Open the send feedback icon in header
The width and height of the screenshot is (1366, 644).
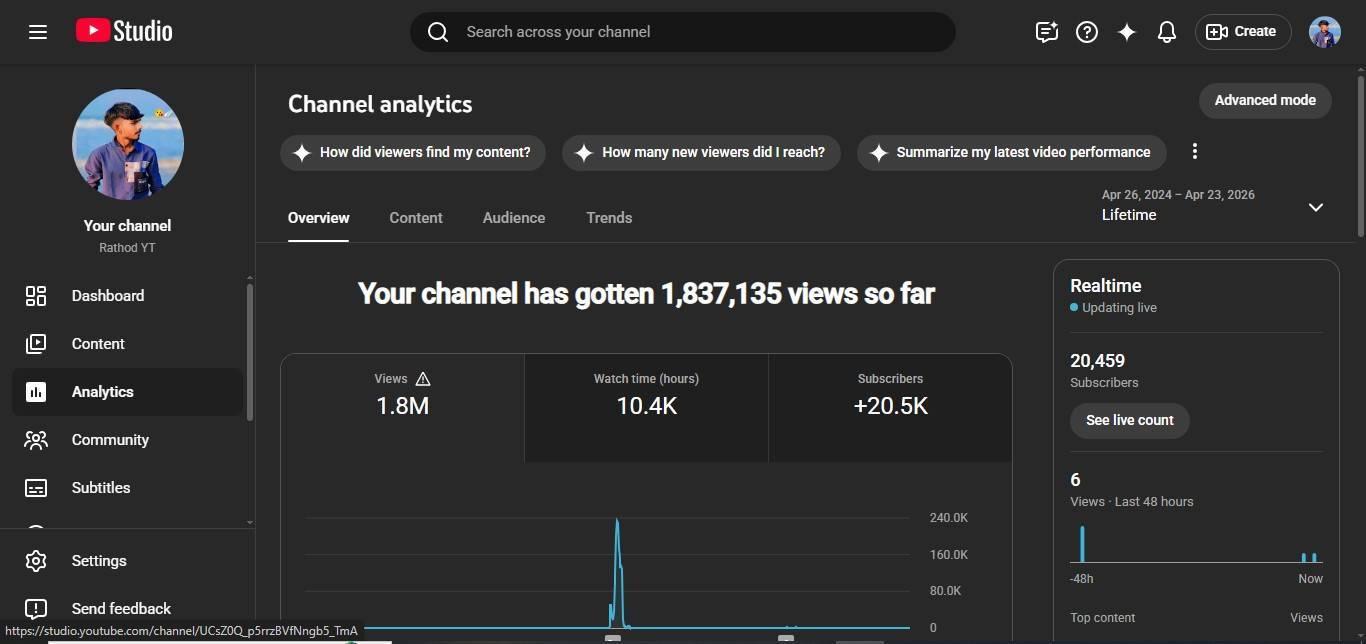tap(1046, 32)
